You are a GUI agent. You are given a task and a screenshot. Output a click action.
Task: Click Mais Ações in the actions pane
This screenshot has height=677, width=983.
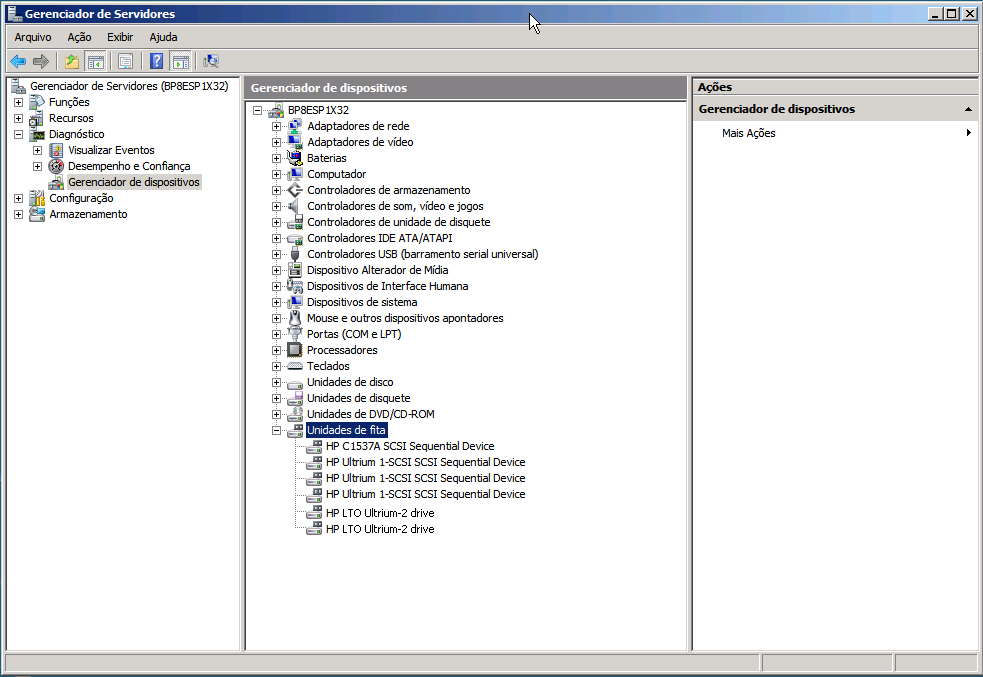click(x=748, y=133)
